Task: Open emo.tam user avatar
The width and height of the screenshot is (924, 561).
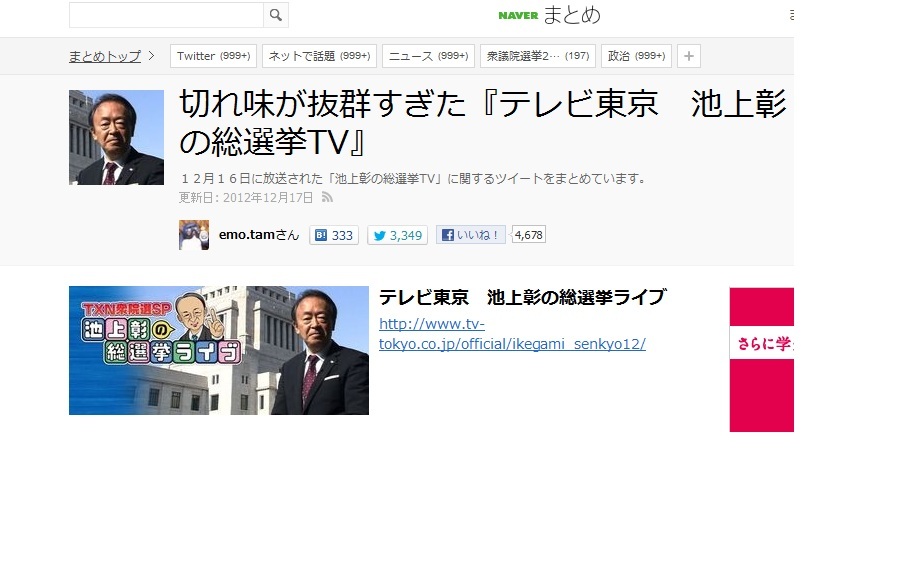Action: (x=194, y=235)
